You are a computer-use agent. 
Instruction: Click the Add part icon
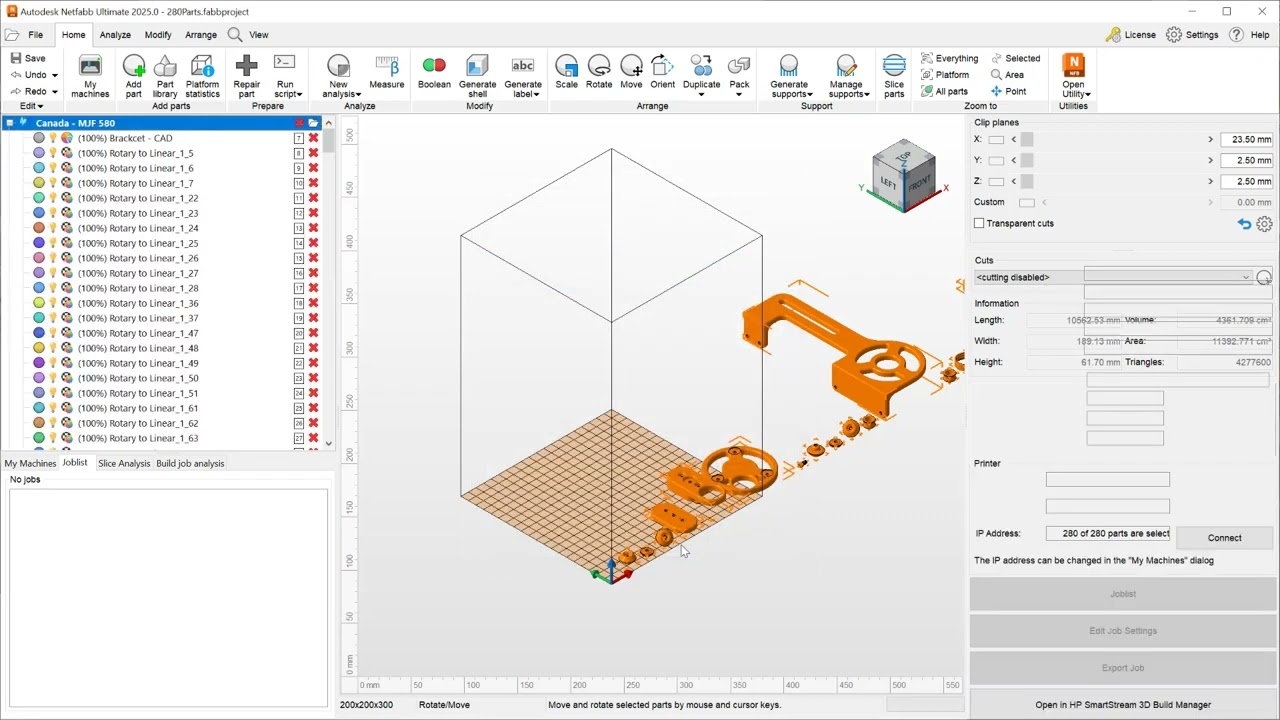coord(133,67)
